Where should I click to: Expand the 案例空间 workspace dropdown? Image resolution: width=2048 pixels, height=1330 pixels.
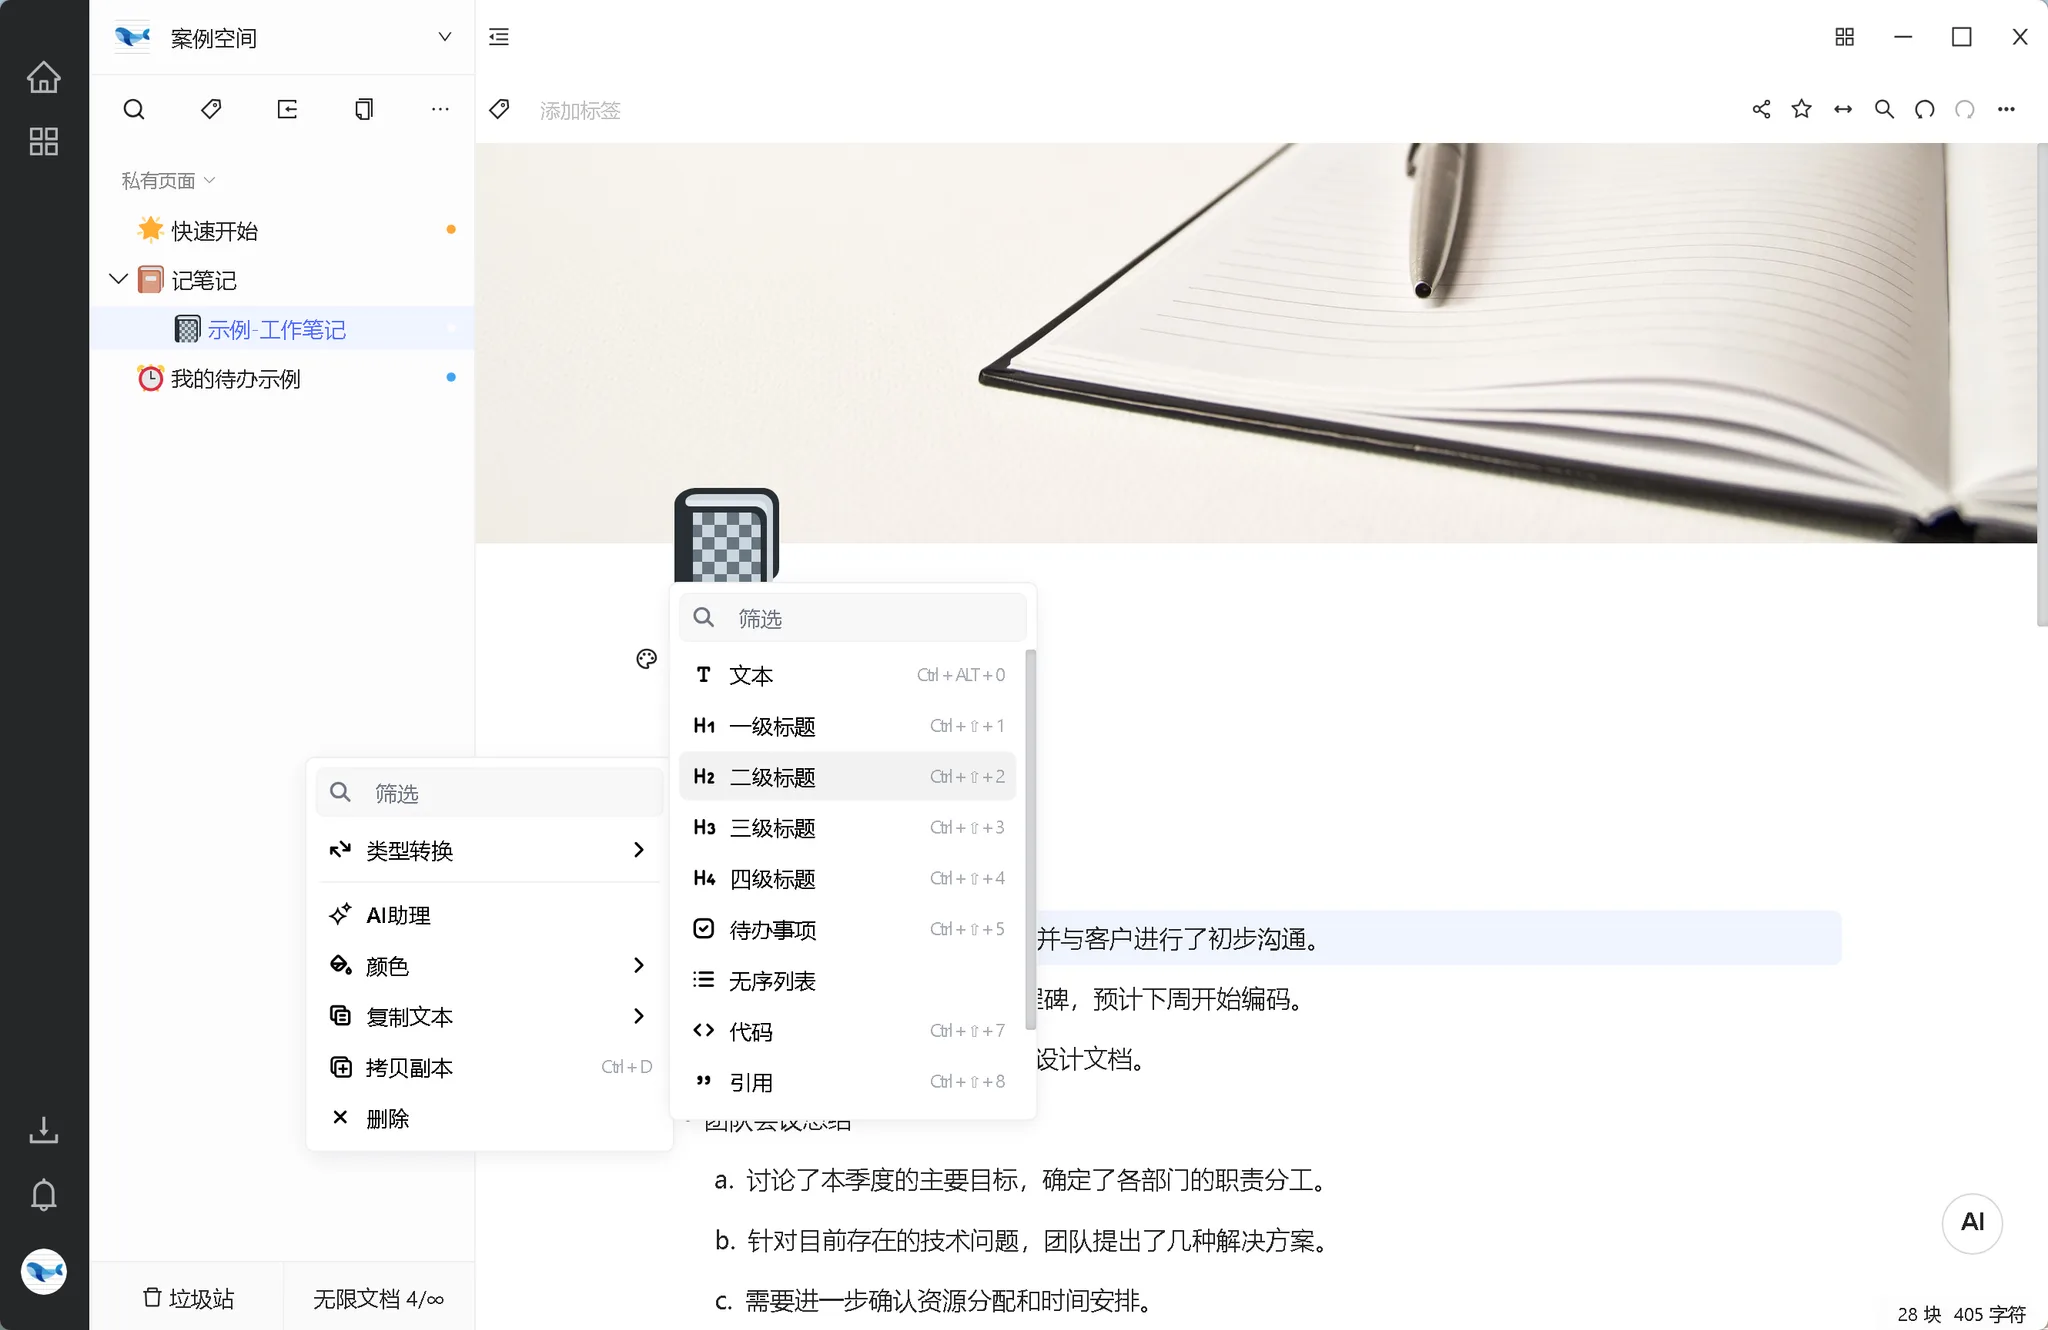(444, 37)
